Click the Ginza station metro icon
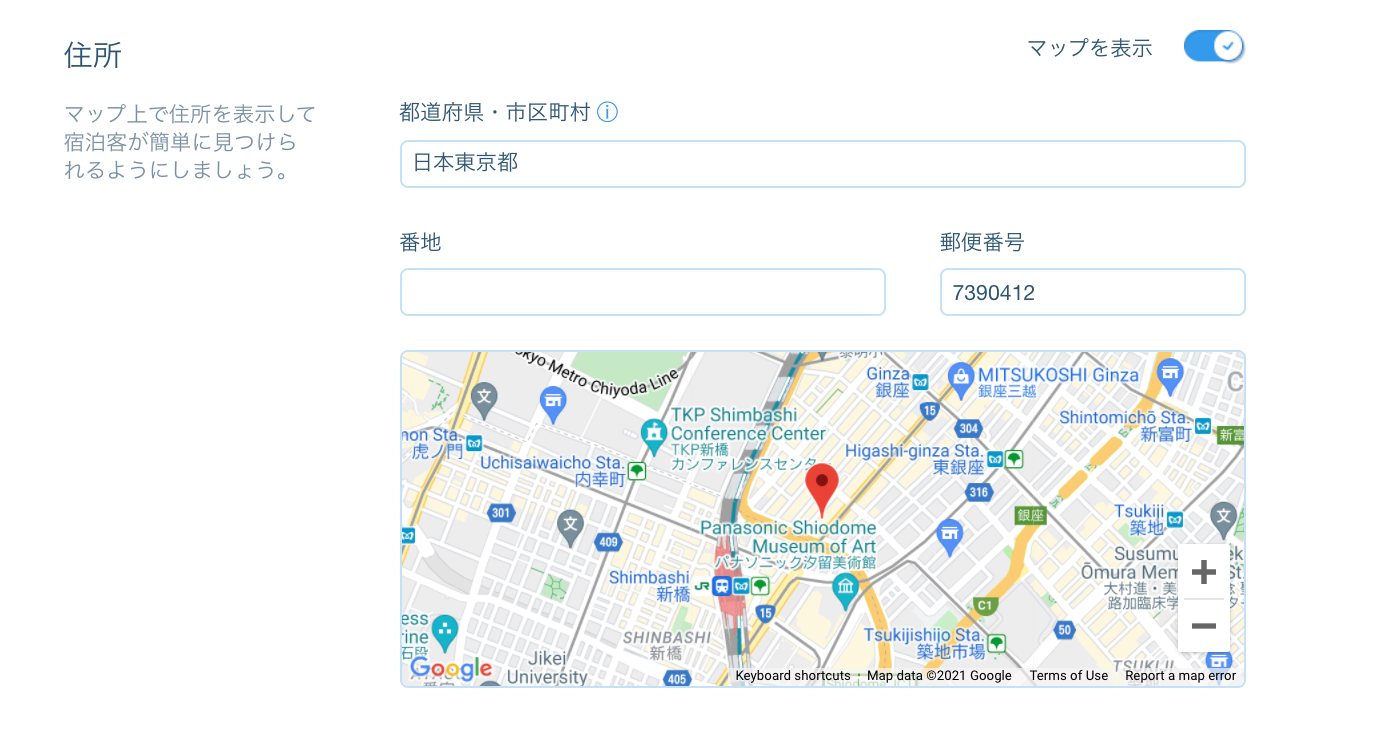Image resolution: width=1386 pixels, height=734 pixels. pos(920,382)
